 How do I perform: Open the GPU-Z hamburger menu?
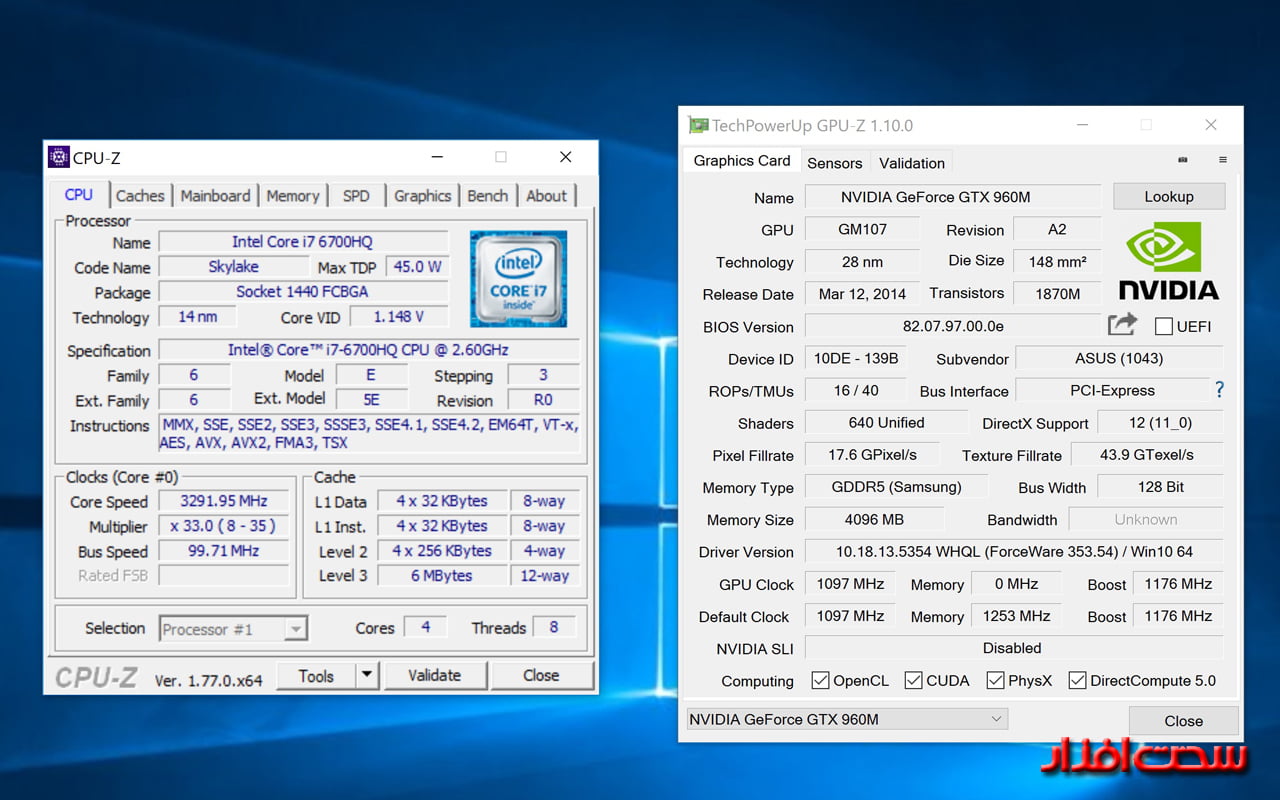coord(1222,160)
